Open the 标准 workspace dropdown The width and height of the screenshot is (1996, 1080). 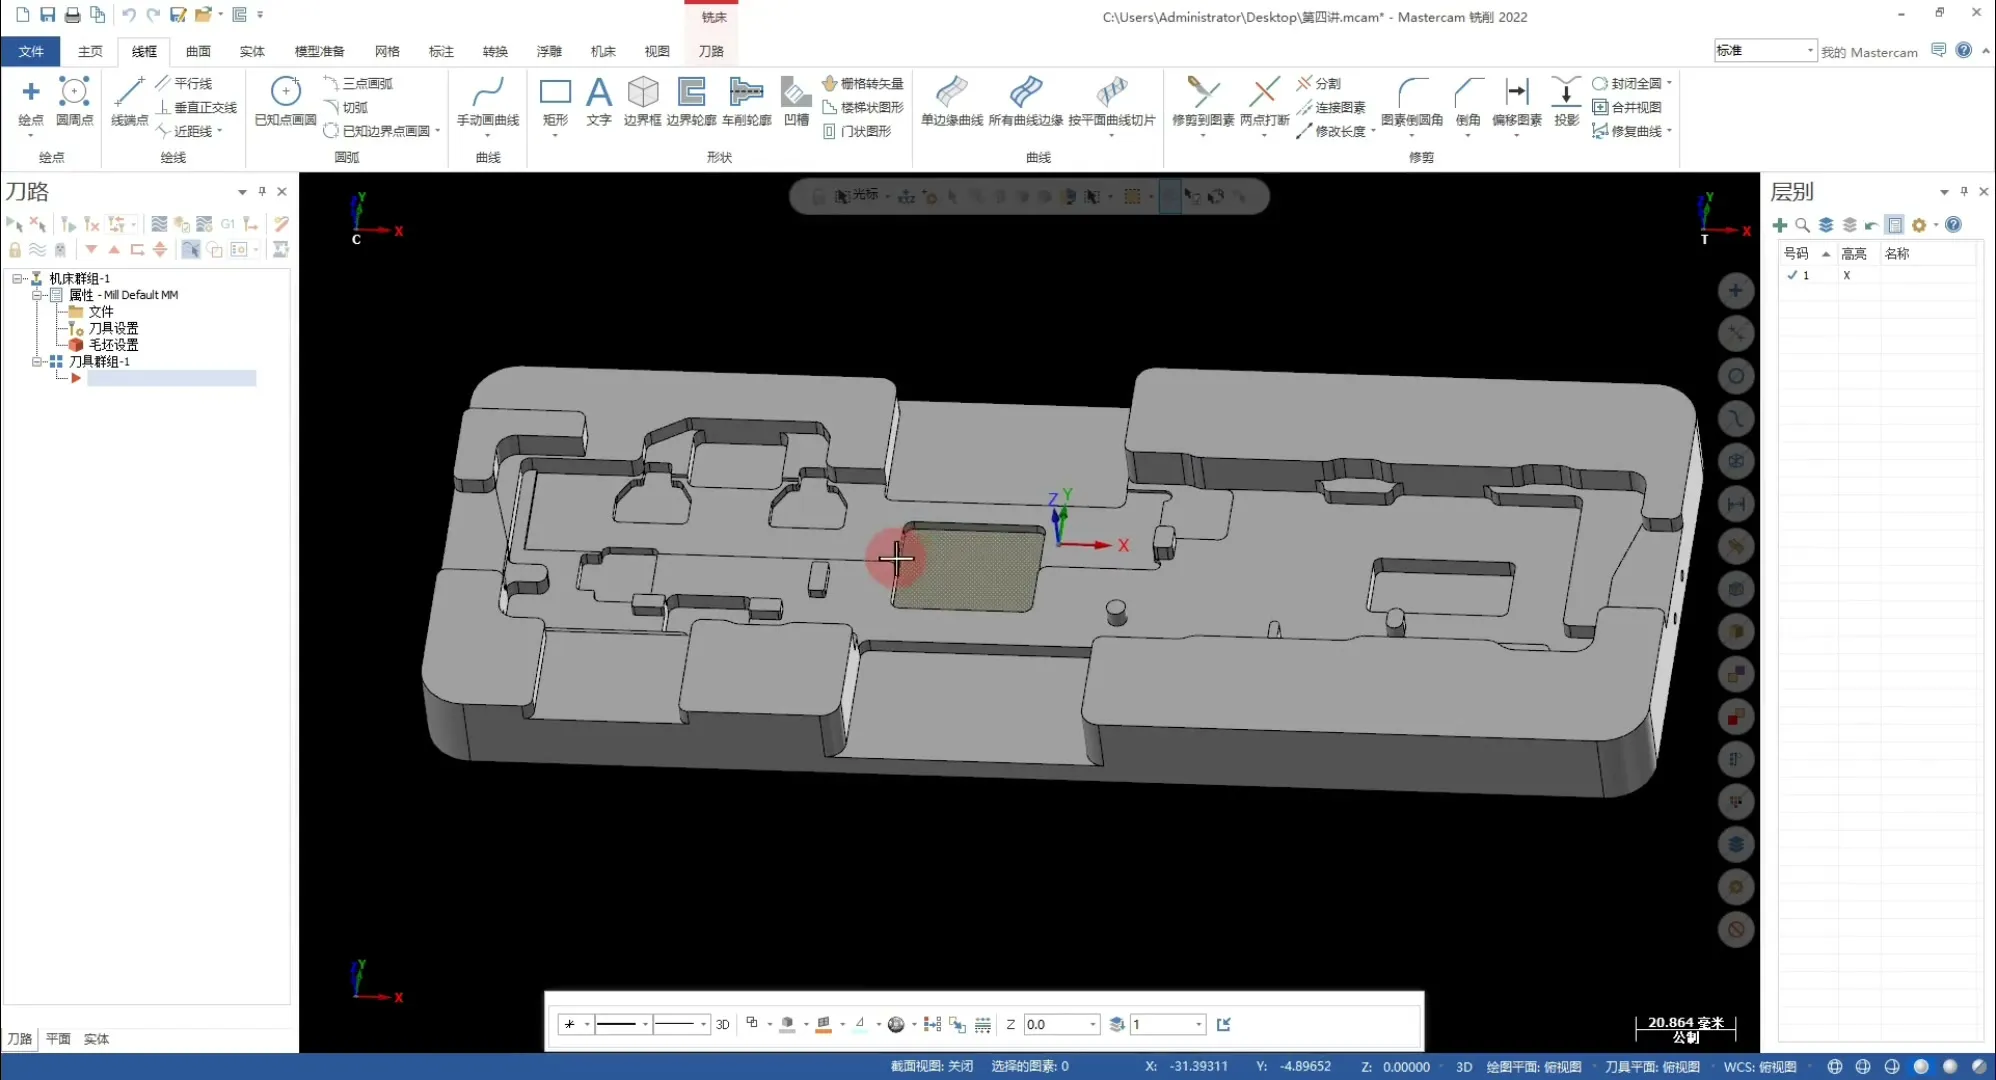pyautogui.click(x=1809, y=50)
